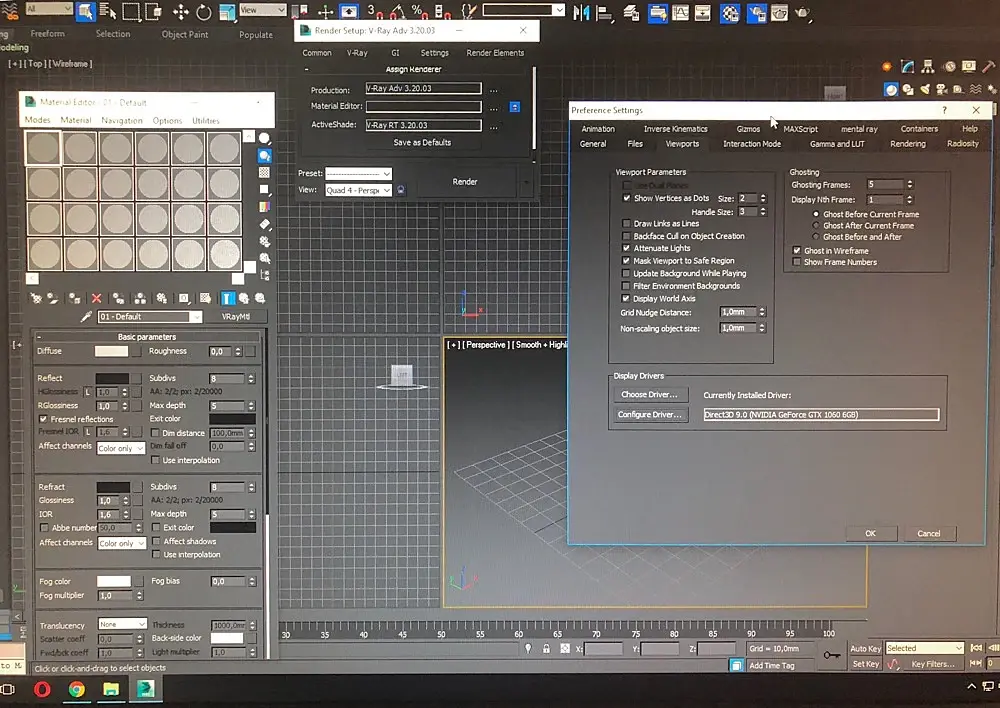Screen dimensions: 1000x708
Task: Open reference coordinate system View dropdown
Action: [262, 10]
